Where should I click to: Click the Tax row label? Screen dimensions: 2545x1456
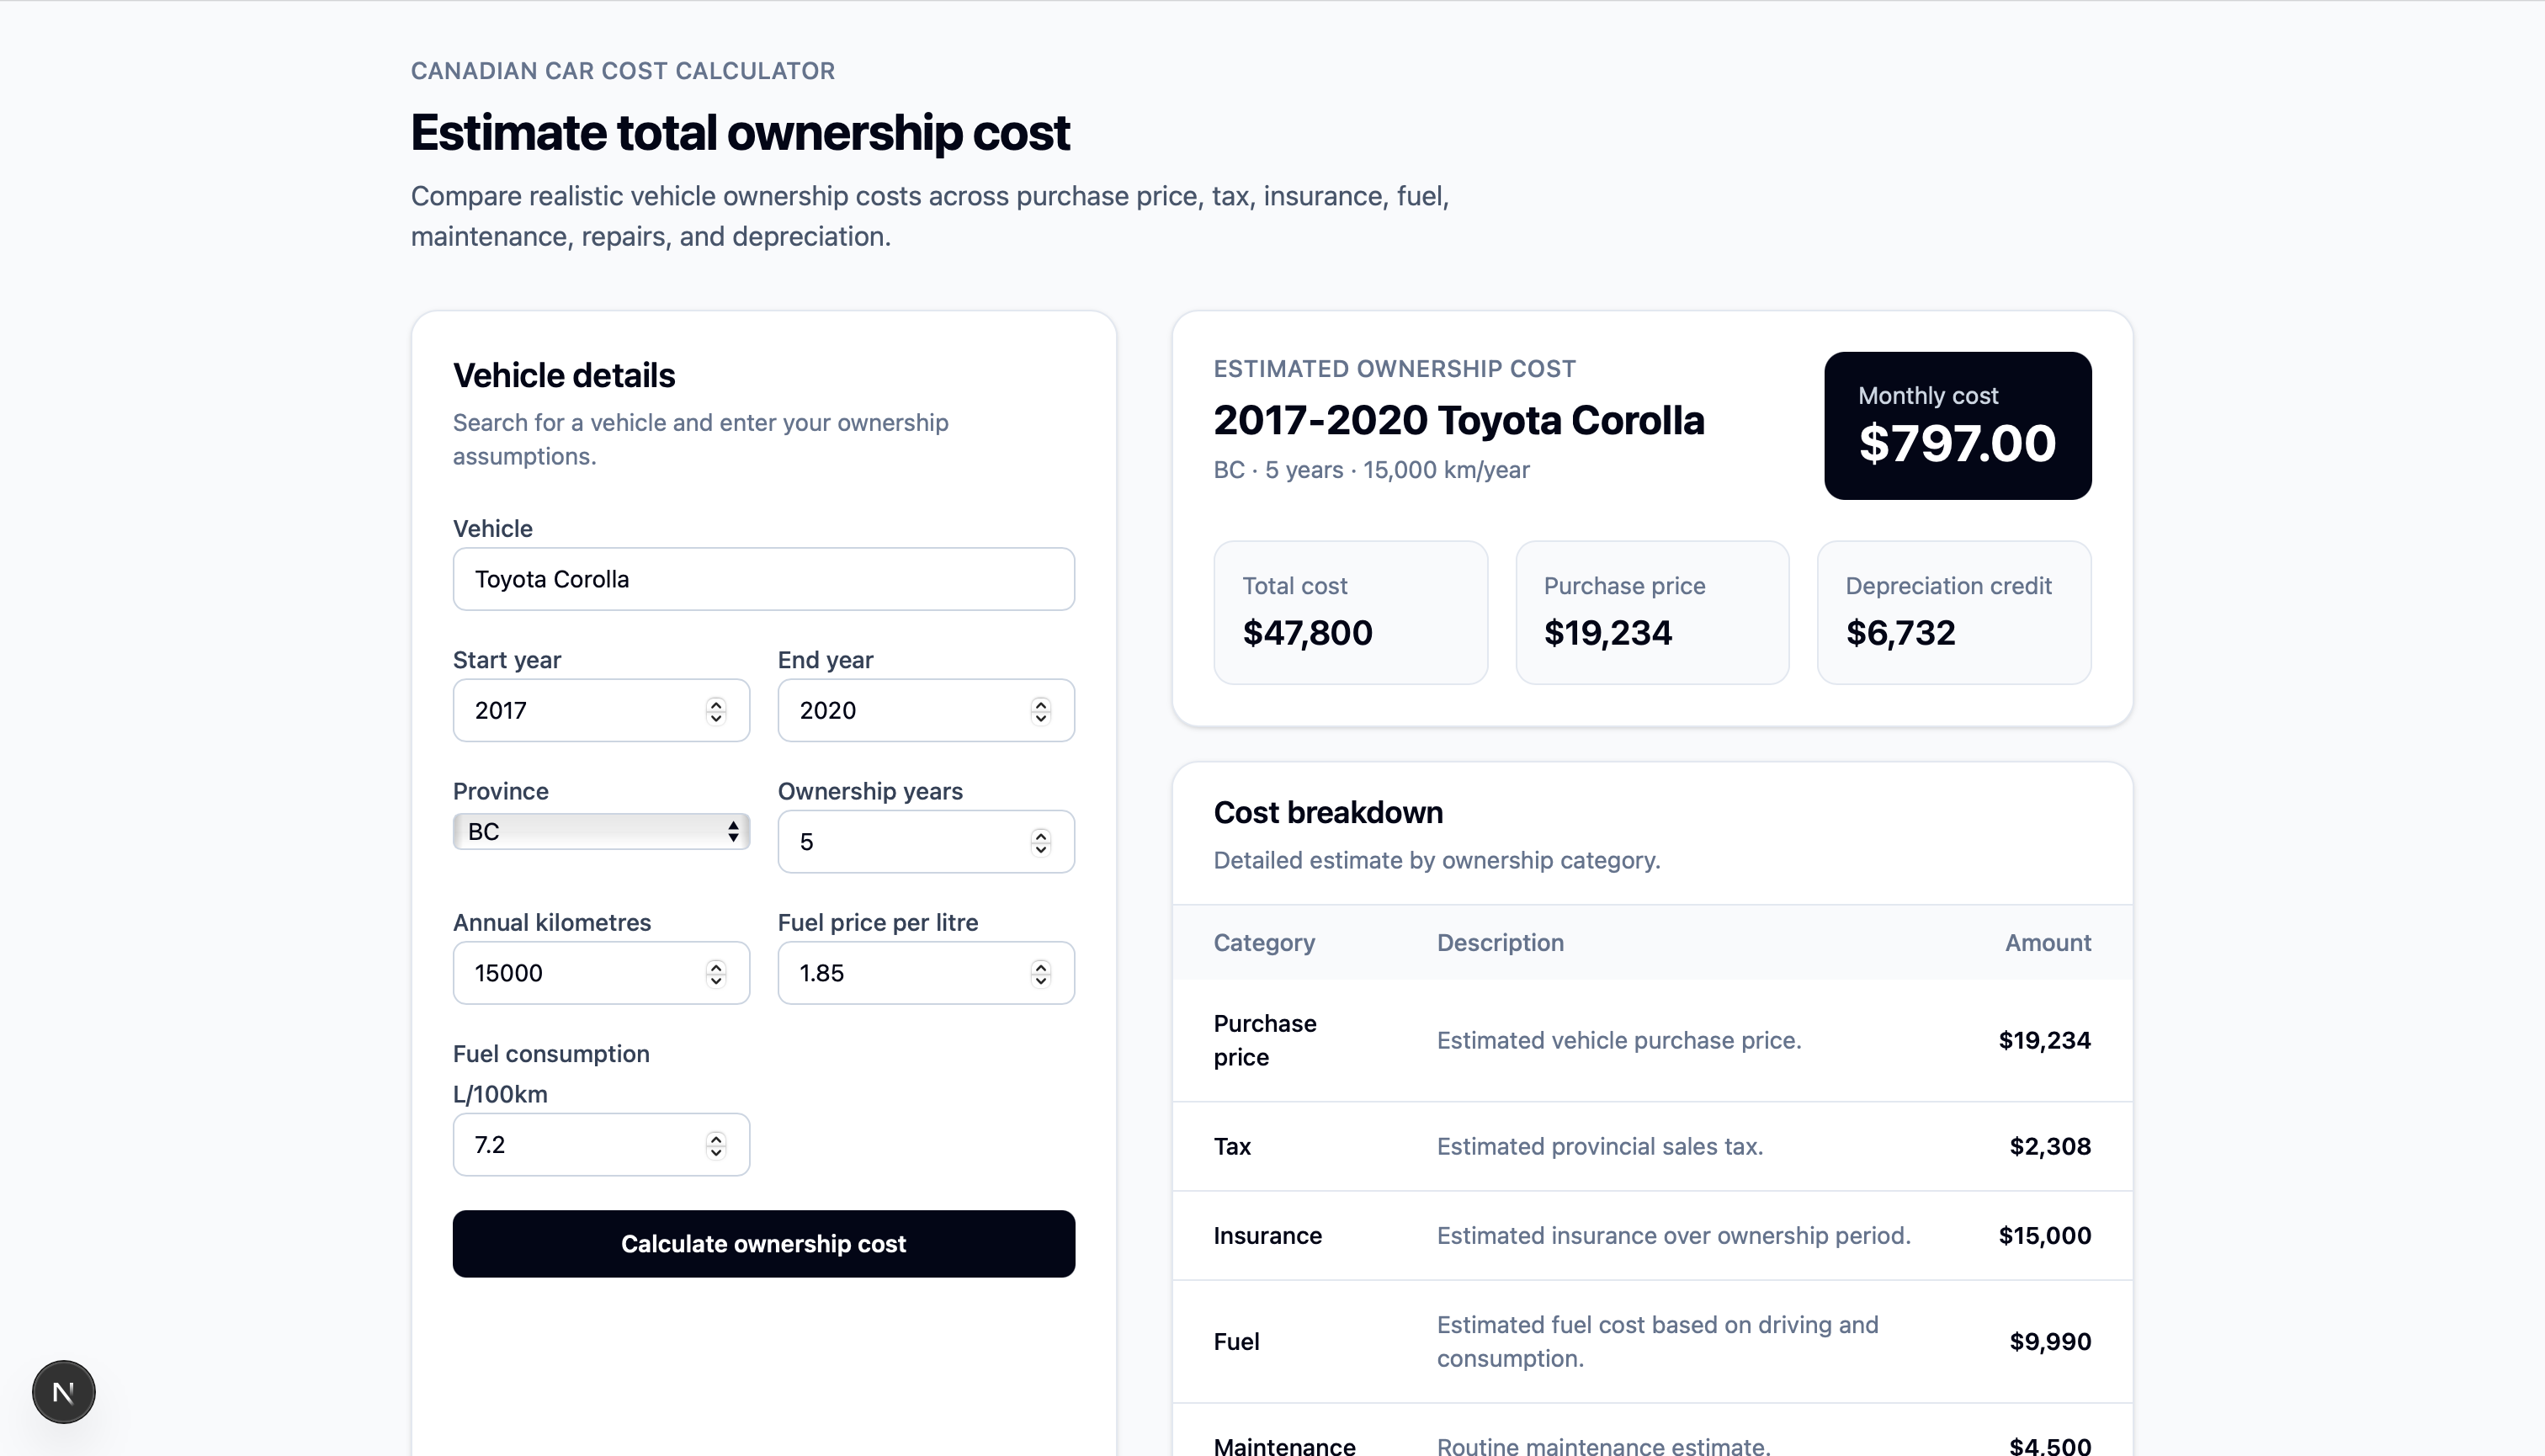click(1232, 1146)
